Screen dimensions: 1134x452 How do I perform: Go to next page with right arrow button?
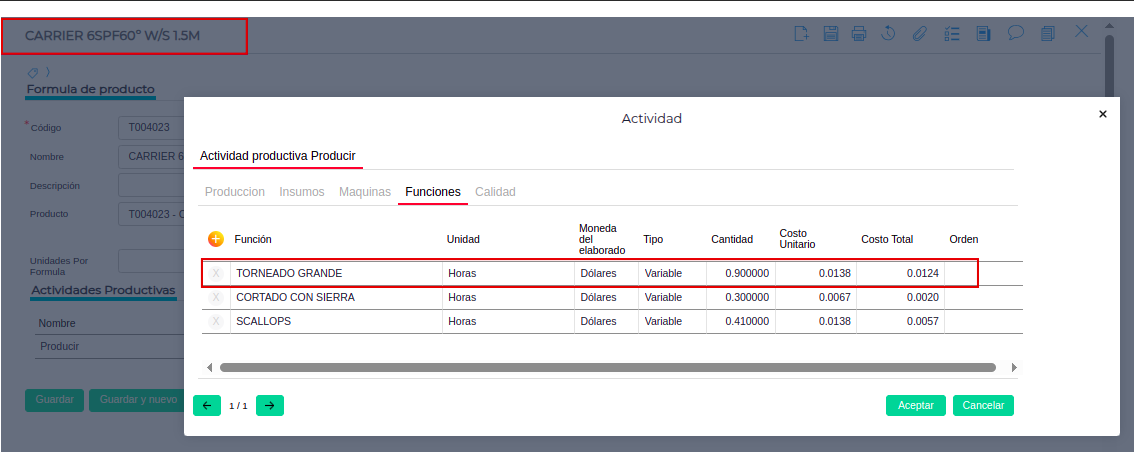pos(270,406)
